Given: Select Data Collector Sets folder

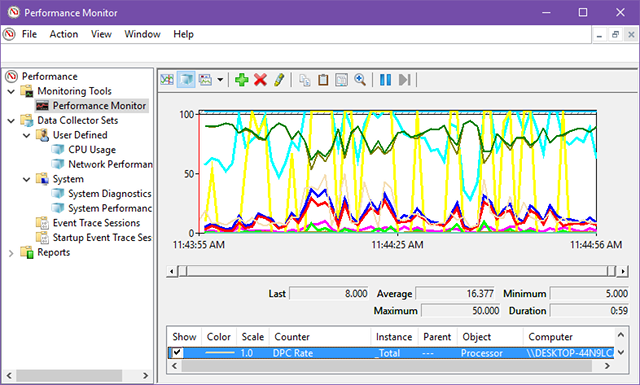Looking at the screenshot, I should point(78,120).
